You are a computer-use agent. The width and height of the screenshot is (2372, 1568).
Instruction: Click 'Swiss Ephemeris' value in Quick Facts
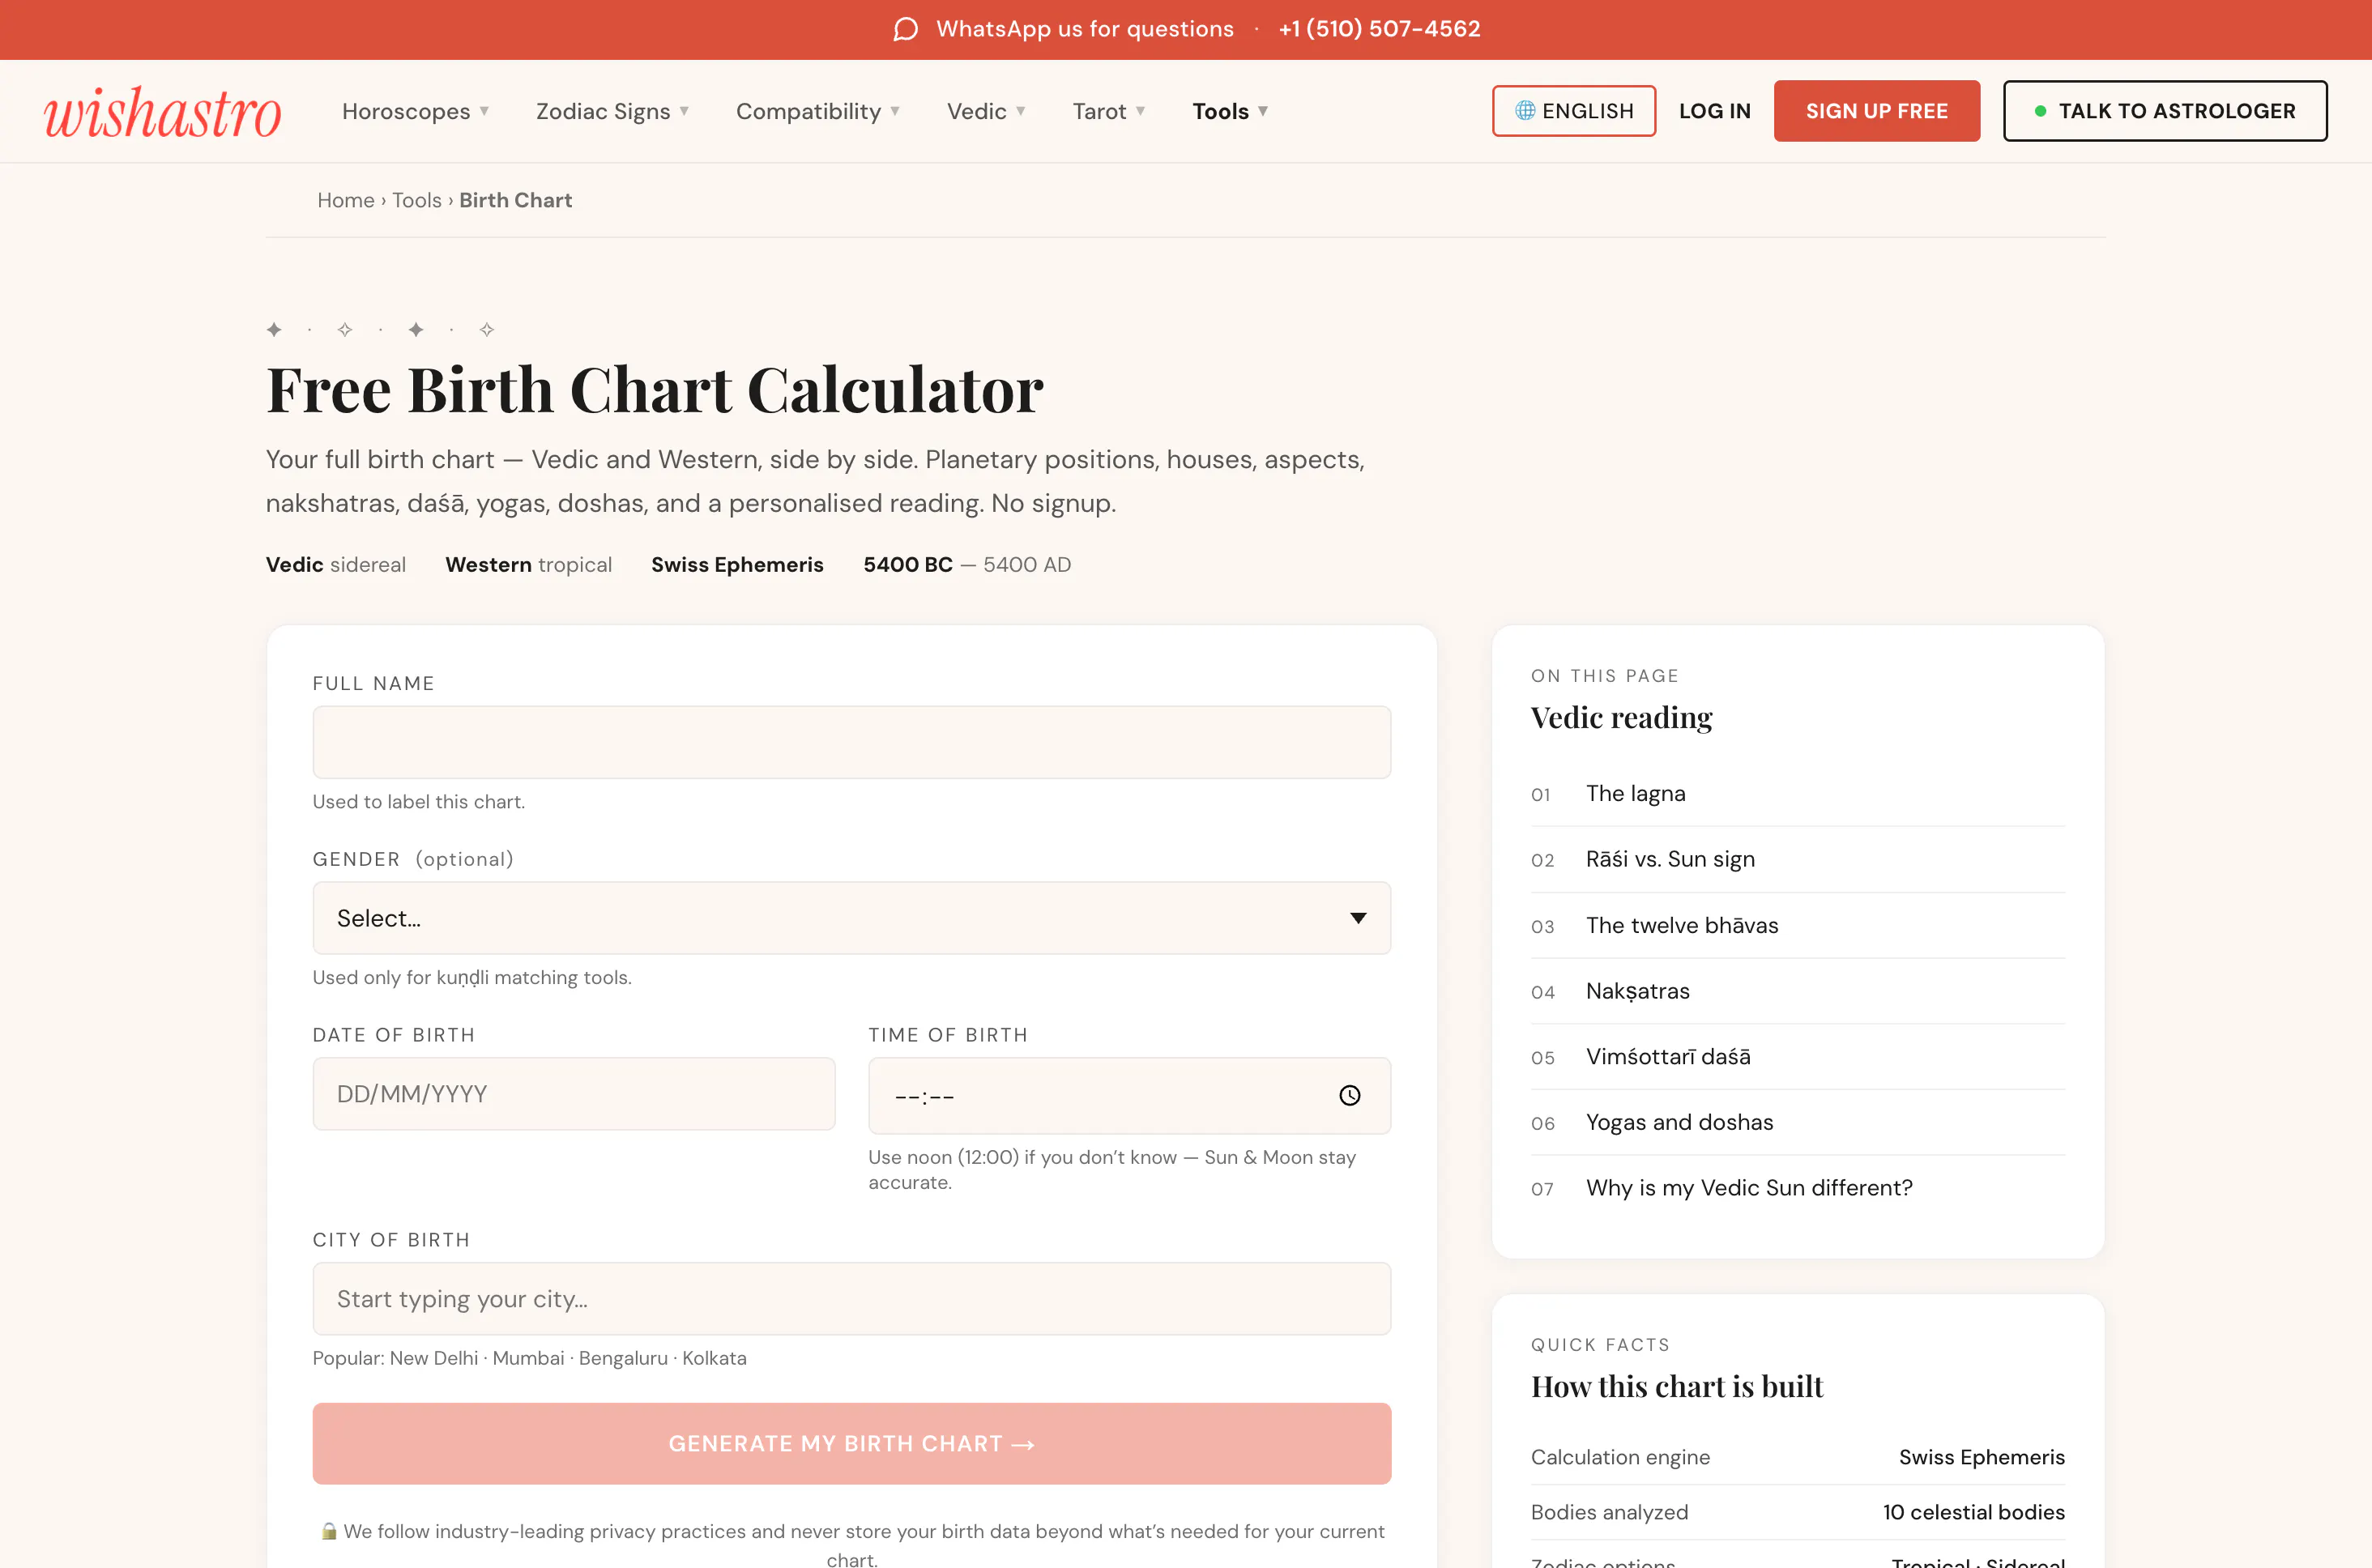click(1981, 1457)
